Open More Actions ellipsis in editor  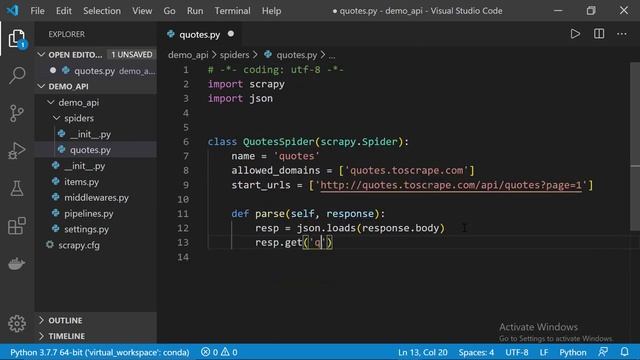[622, 34]
